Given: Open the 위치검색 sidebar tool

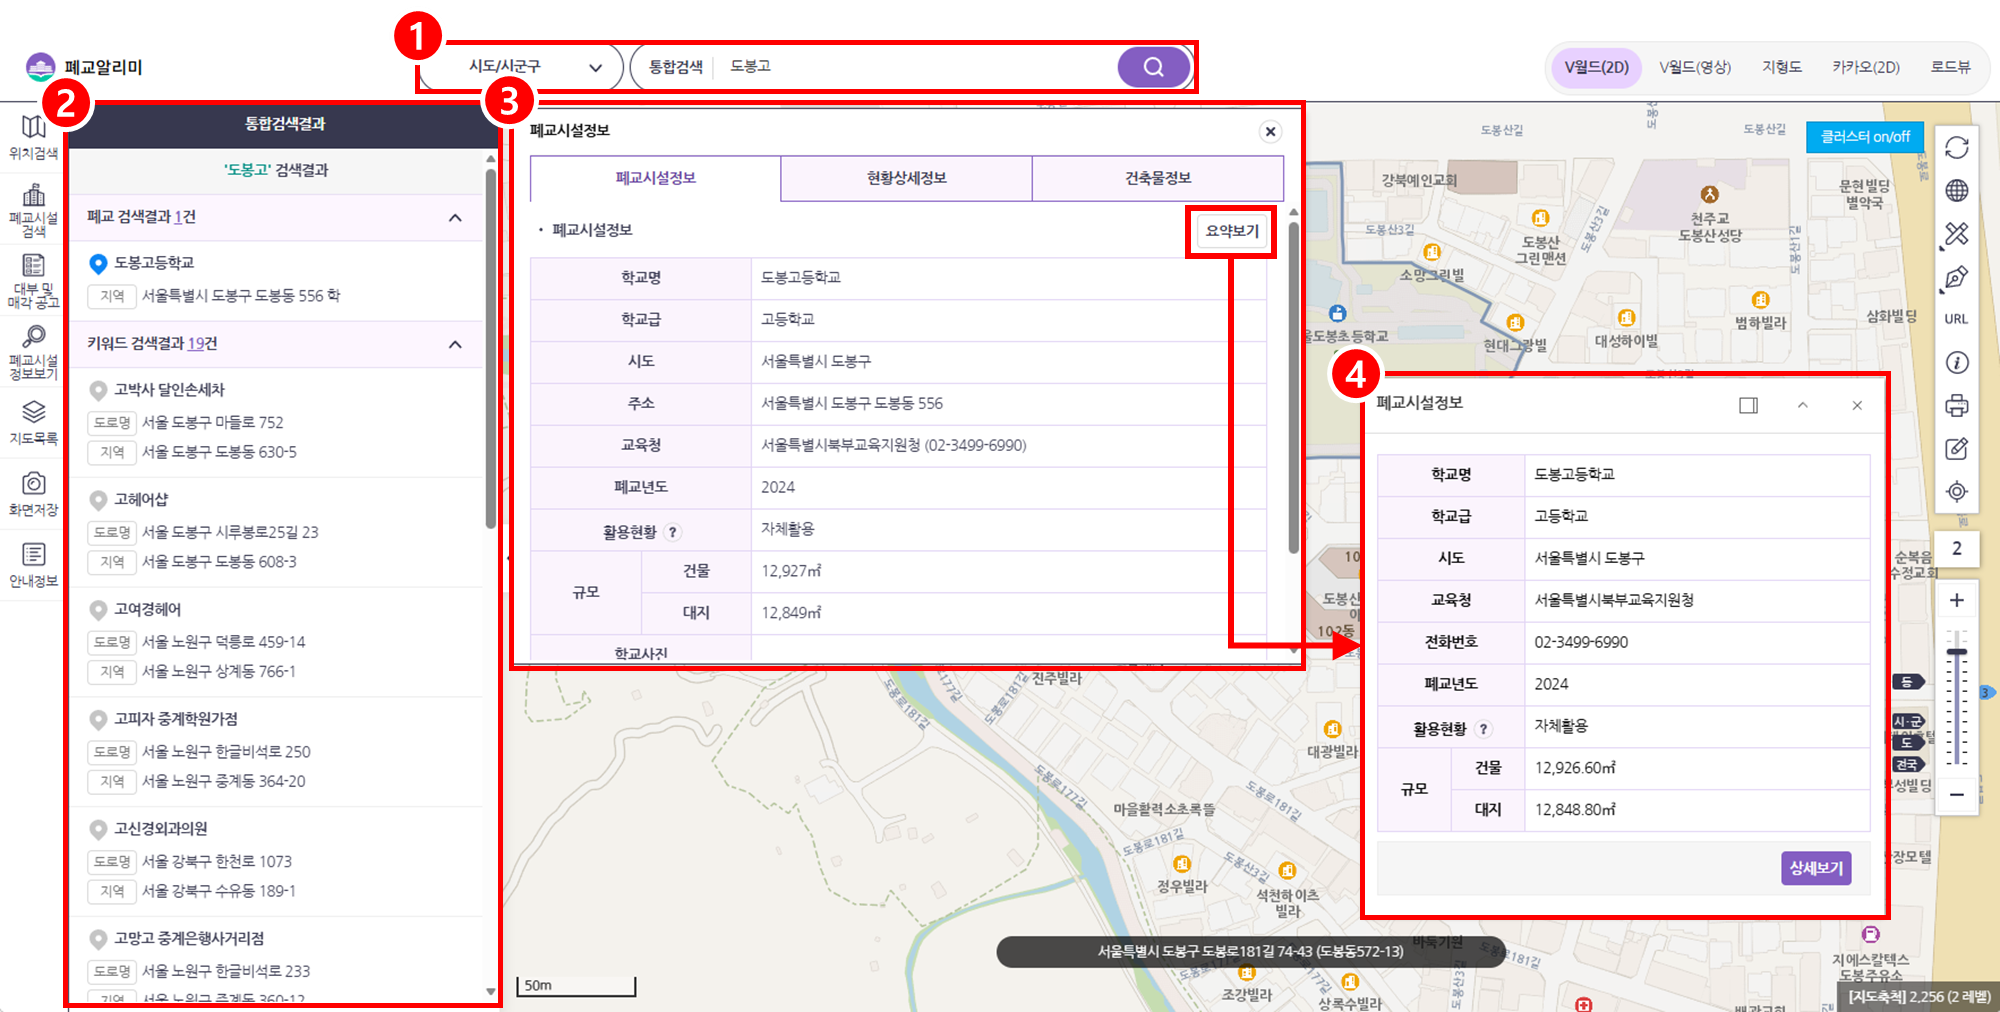Looking at the screenshot, I should tap(33, 137).
